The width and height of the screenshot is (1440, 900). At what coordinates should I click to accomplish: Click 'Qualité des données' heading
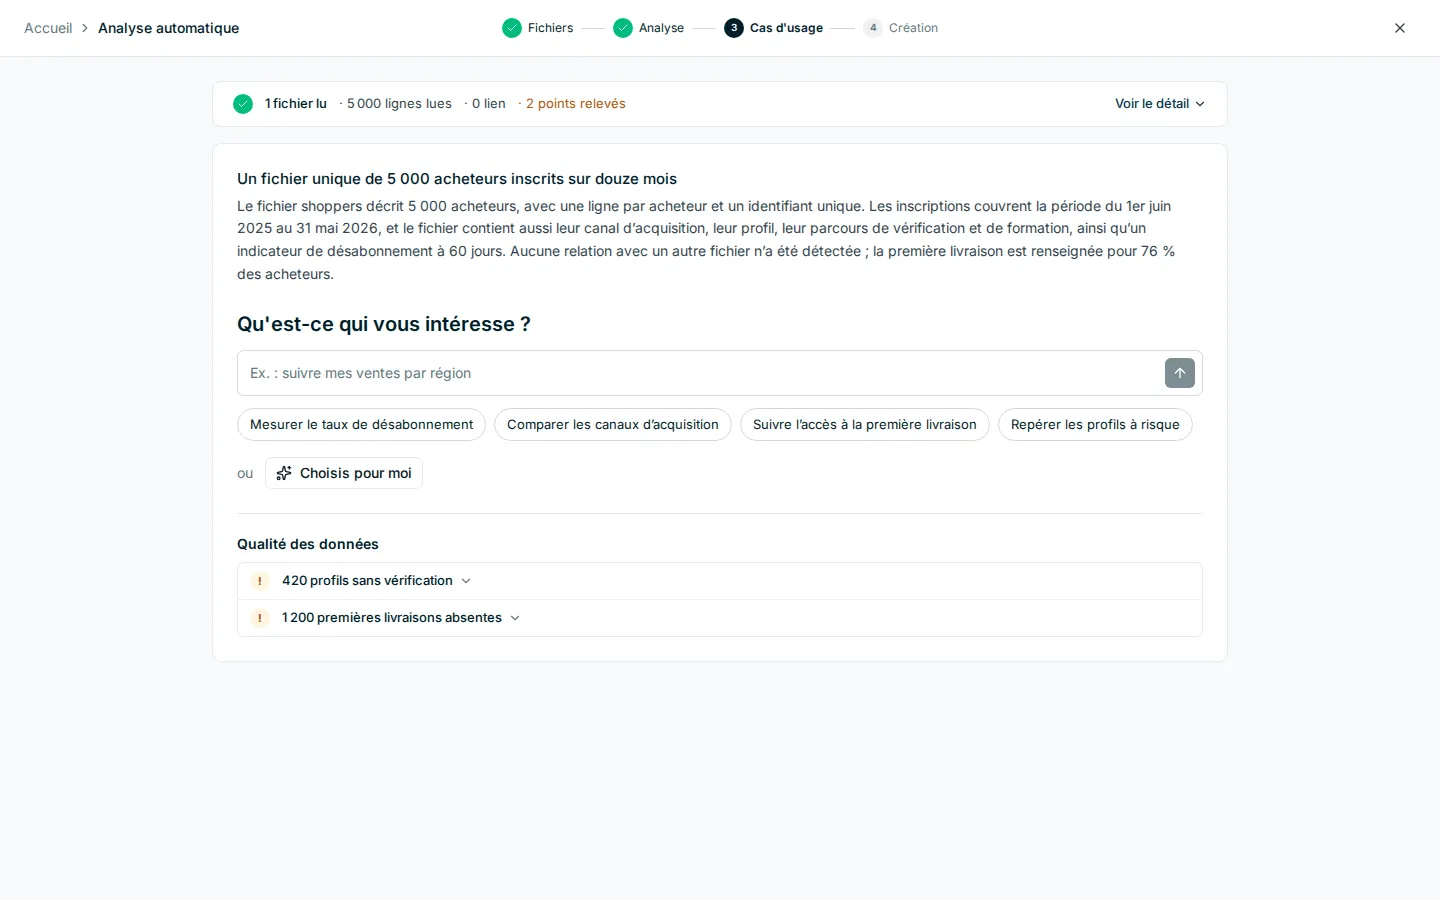click(308, 544)
